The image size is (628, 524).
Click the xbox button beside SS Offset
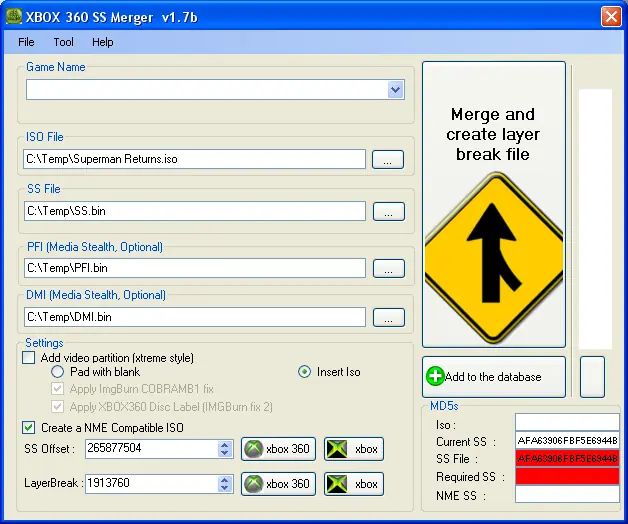pyautogui.click(x=354, y=449)
